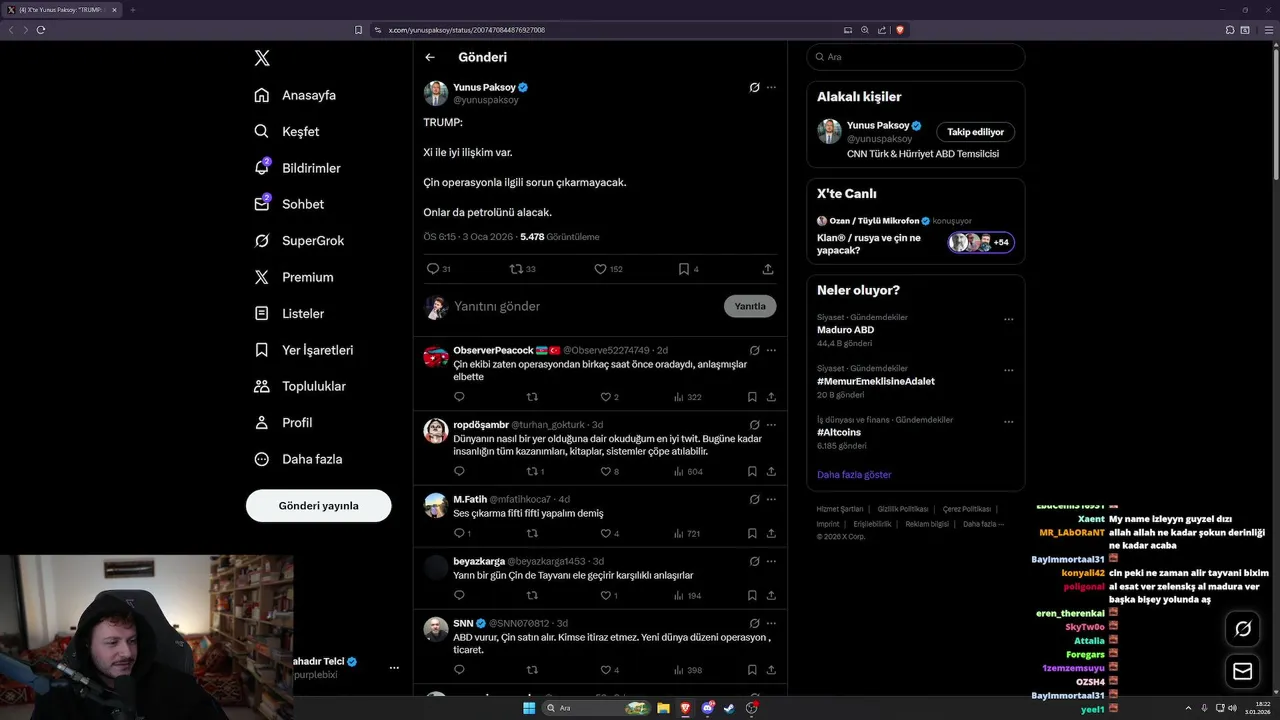Screen dimensions: 1280x720
Task: Open File Explorer from taskbar
Action: [x=663, y=708]
